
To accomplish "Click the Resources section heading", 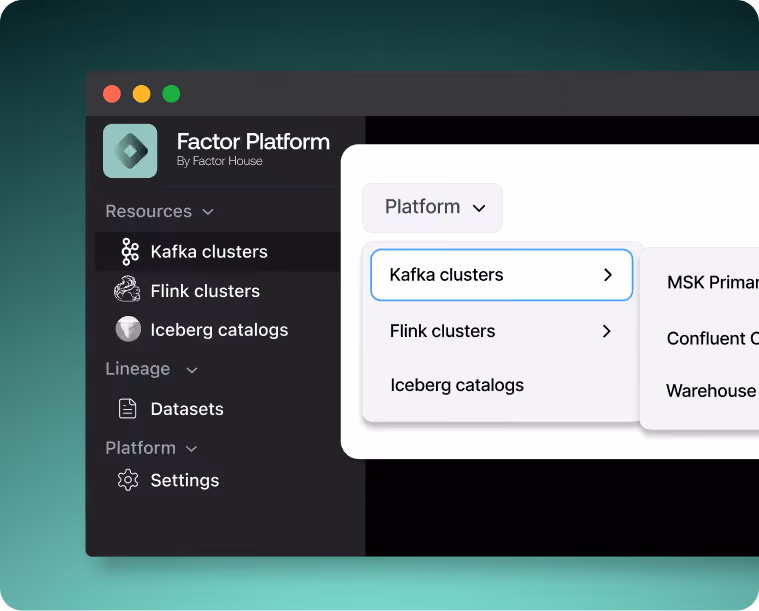I will click(149, 212).
